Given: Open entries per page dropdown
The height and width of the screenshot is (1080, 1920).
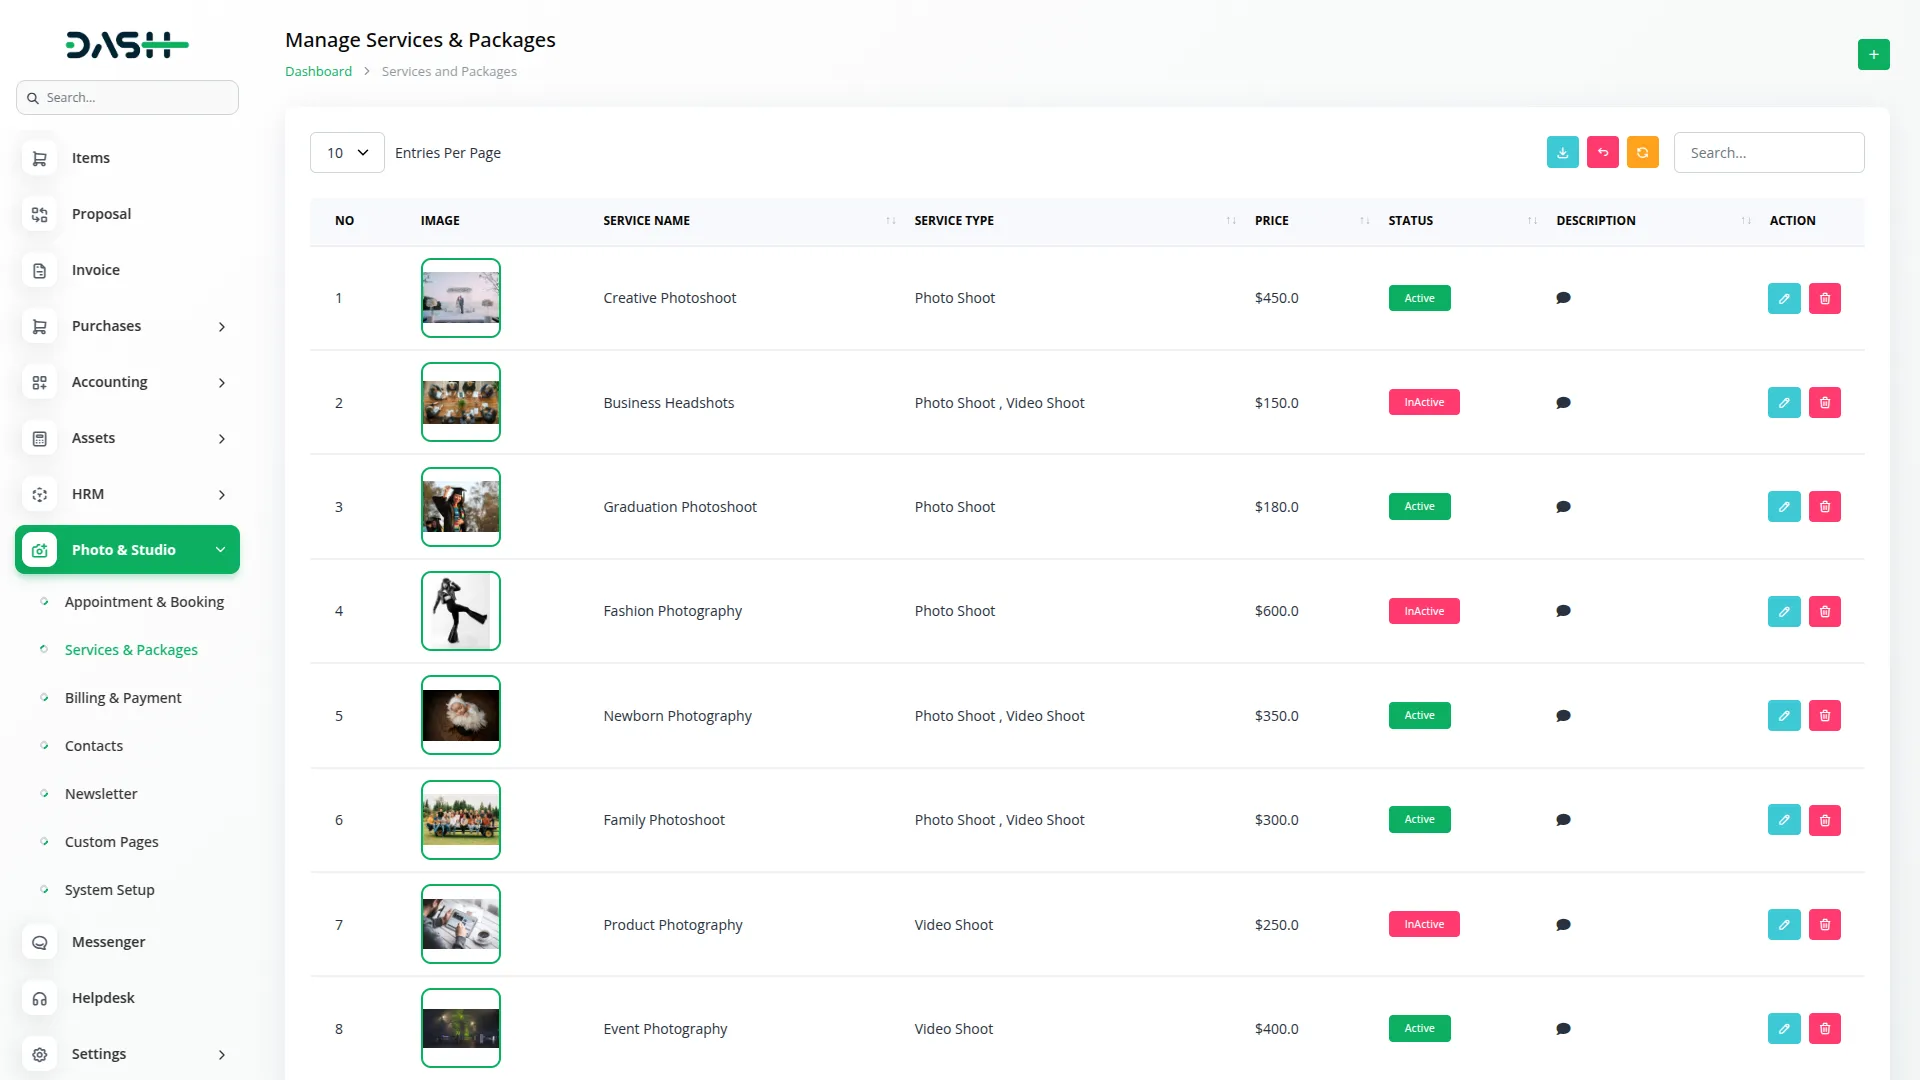Looking at the screenshot, I should pyautogui.click(x=347, y=152).
